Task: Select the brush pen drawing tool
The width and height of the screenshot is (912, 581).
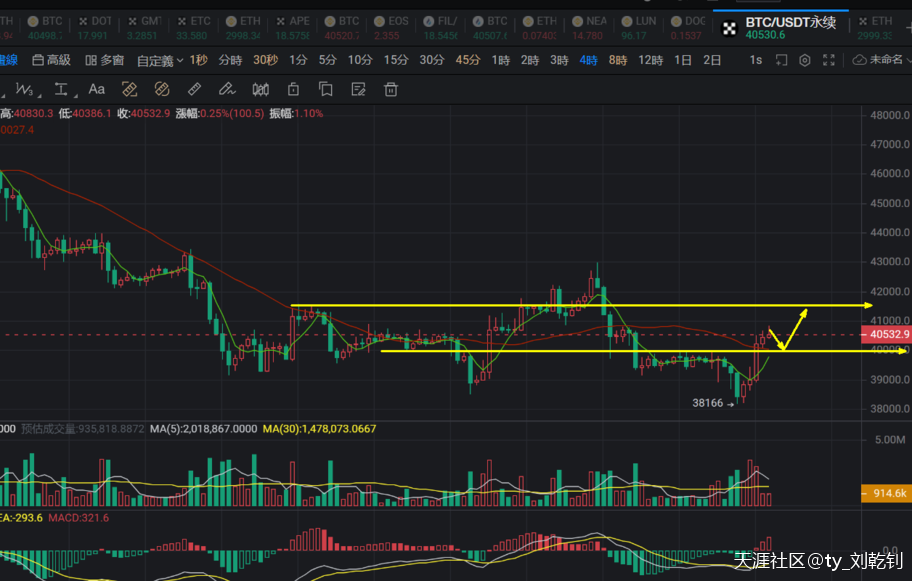Action: (x=226, y=90)
